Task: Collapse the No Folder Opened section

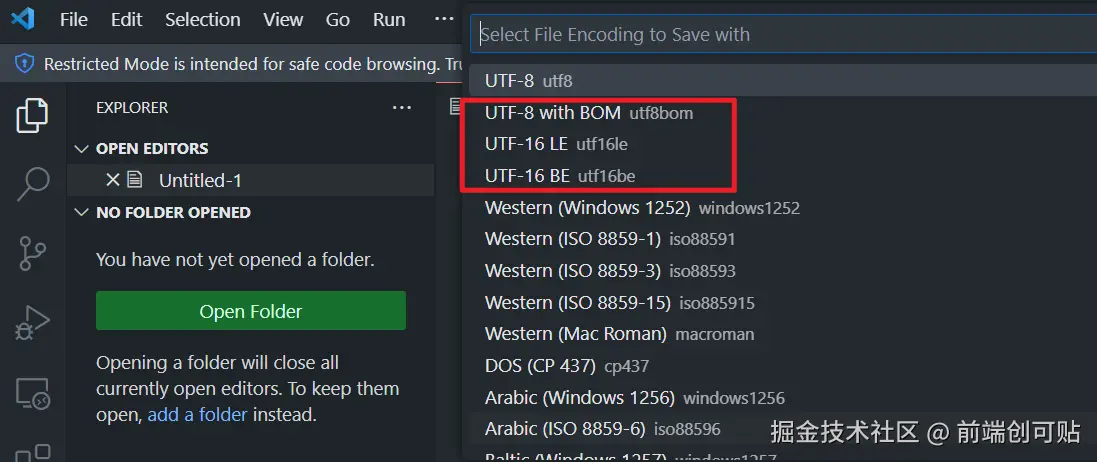Action: point(82,212)
